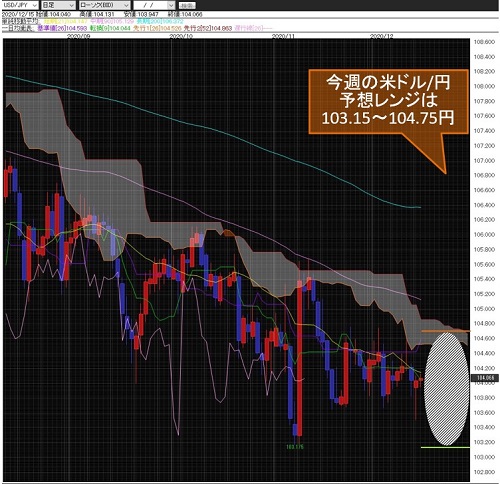Click the 103.000 price axis label
500x484 pixels.
(484, 457)
